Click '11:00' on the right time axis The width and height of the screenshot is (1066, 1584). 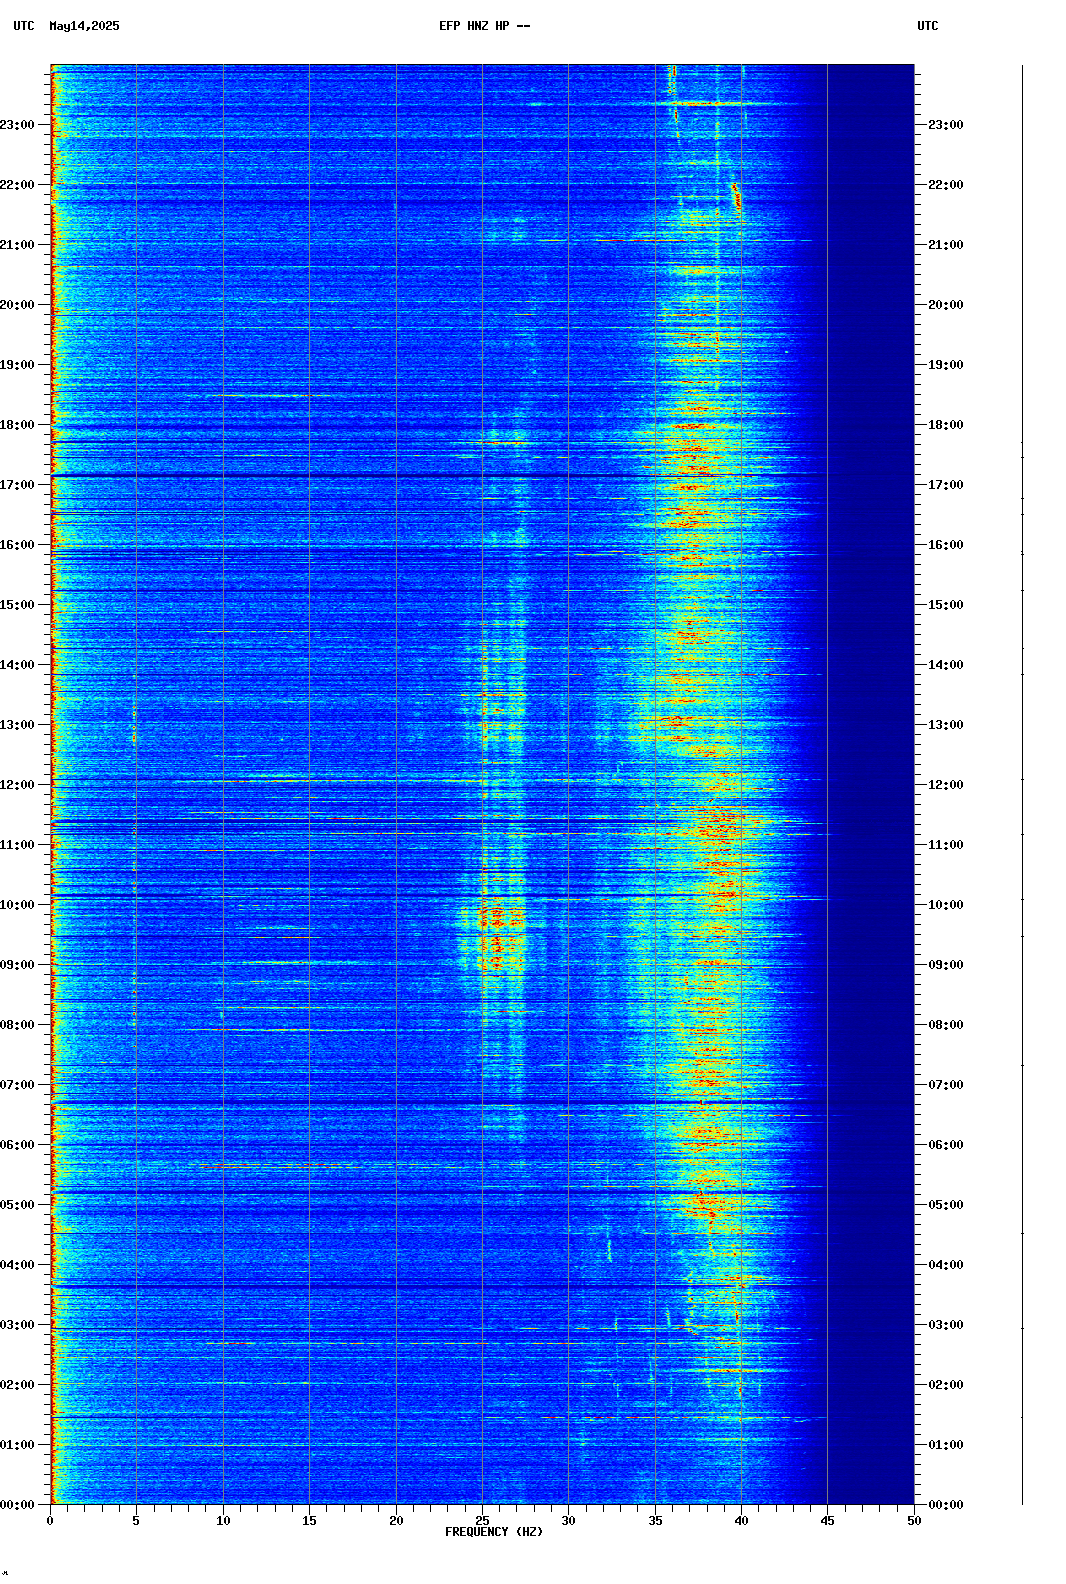(946, 845)
